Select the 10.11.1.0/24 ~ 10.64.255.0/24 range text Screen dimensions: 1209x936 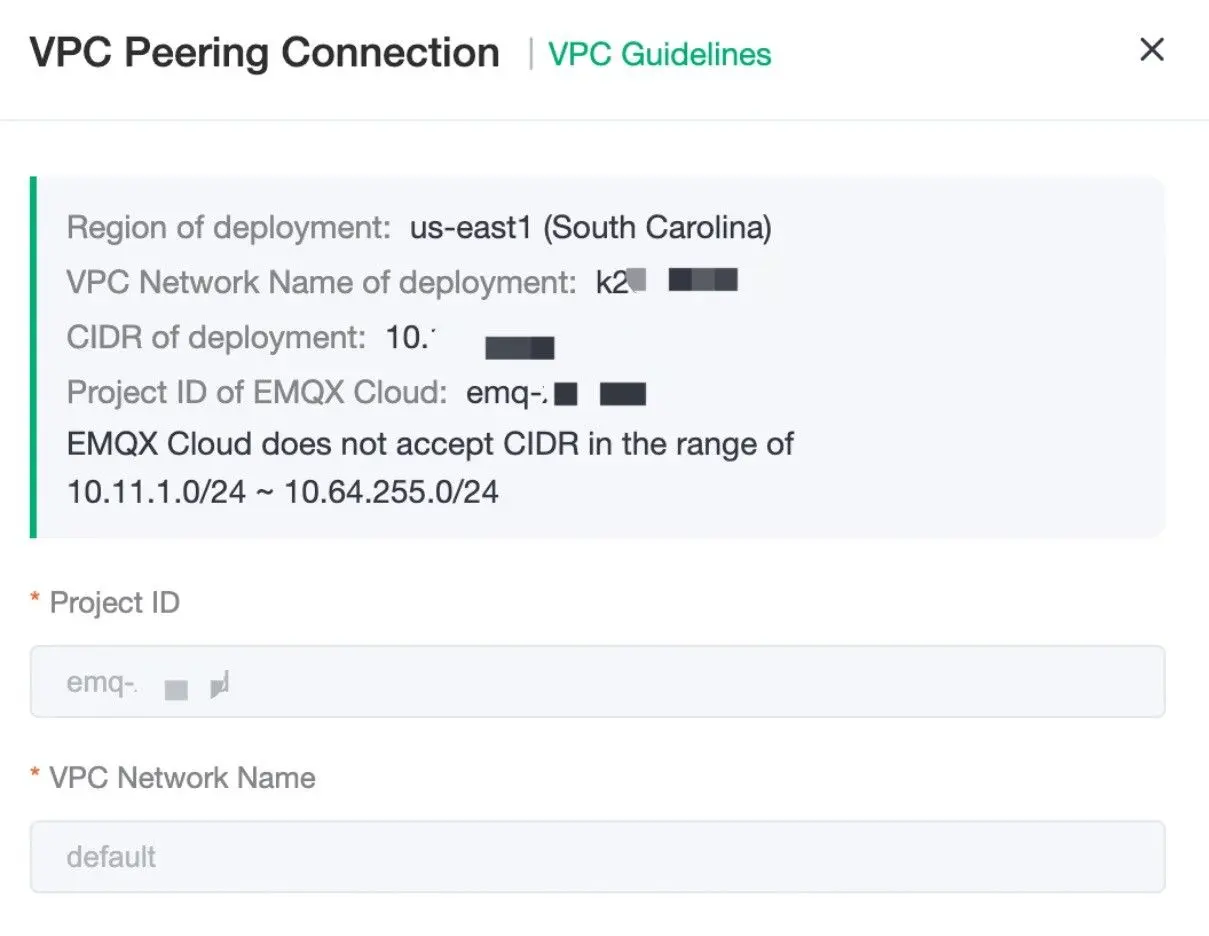(282, 492)
